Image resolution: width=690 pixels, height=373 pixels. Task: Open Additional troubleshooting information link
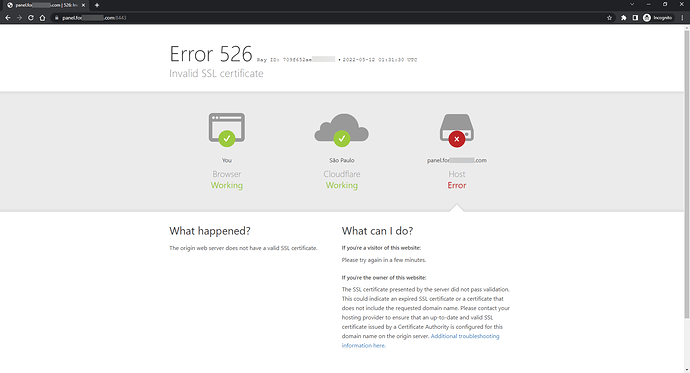point(420,340)
